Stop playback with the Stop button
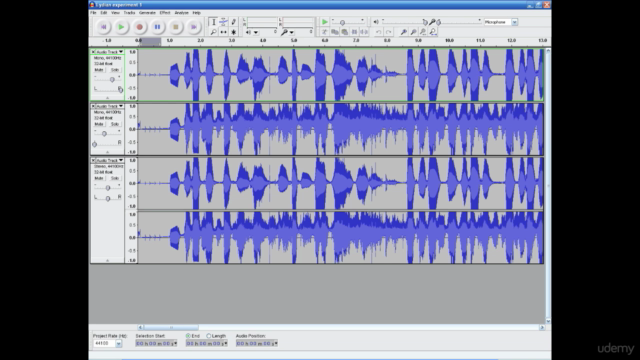This screenshot has width=640, height=360. [x=176, y=27]
